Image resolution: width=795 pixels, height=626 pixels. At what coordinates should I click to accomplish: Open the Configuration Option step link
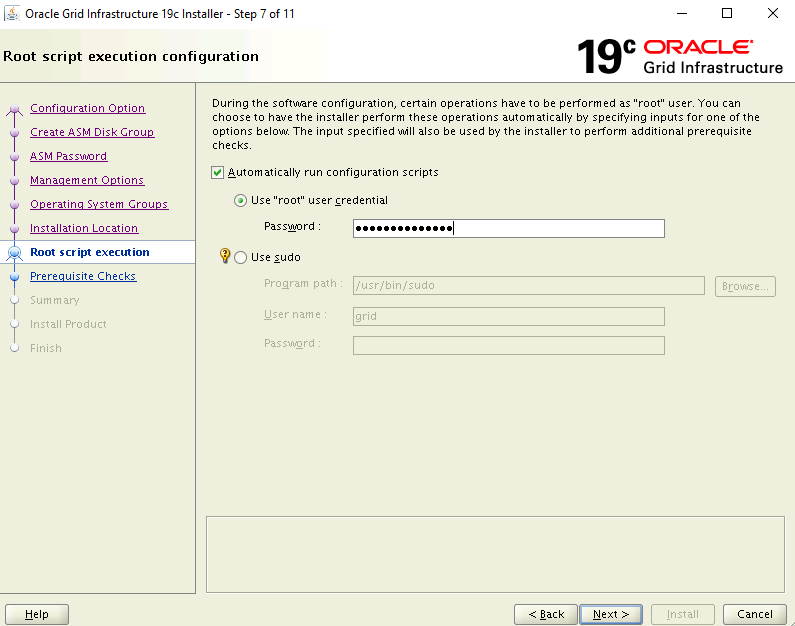pos(88,108)
